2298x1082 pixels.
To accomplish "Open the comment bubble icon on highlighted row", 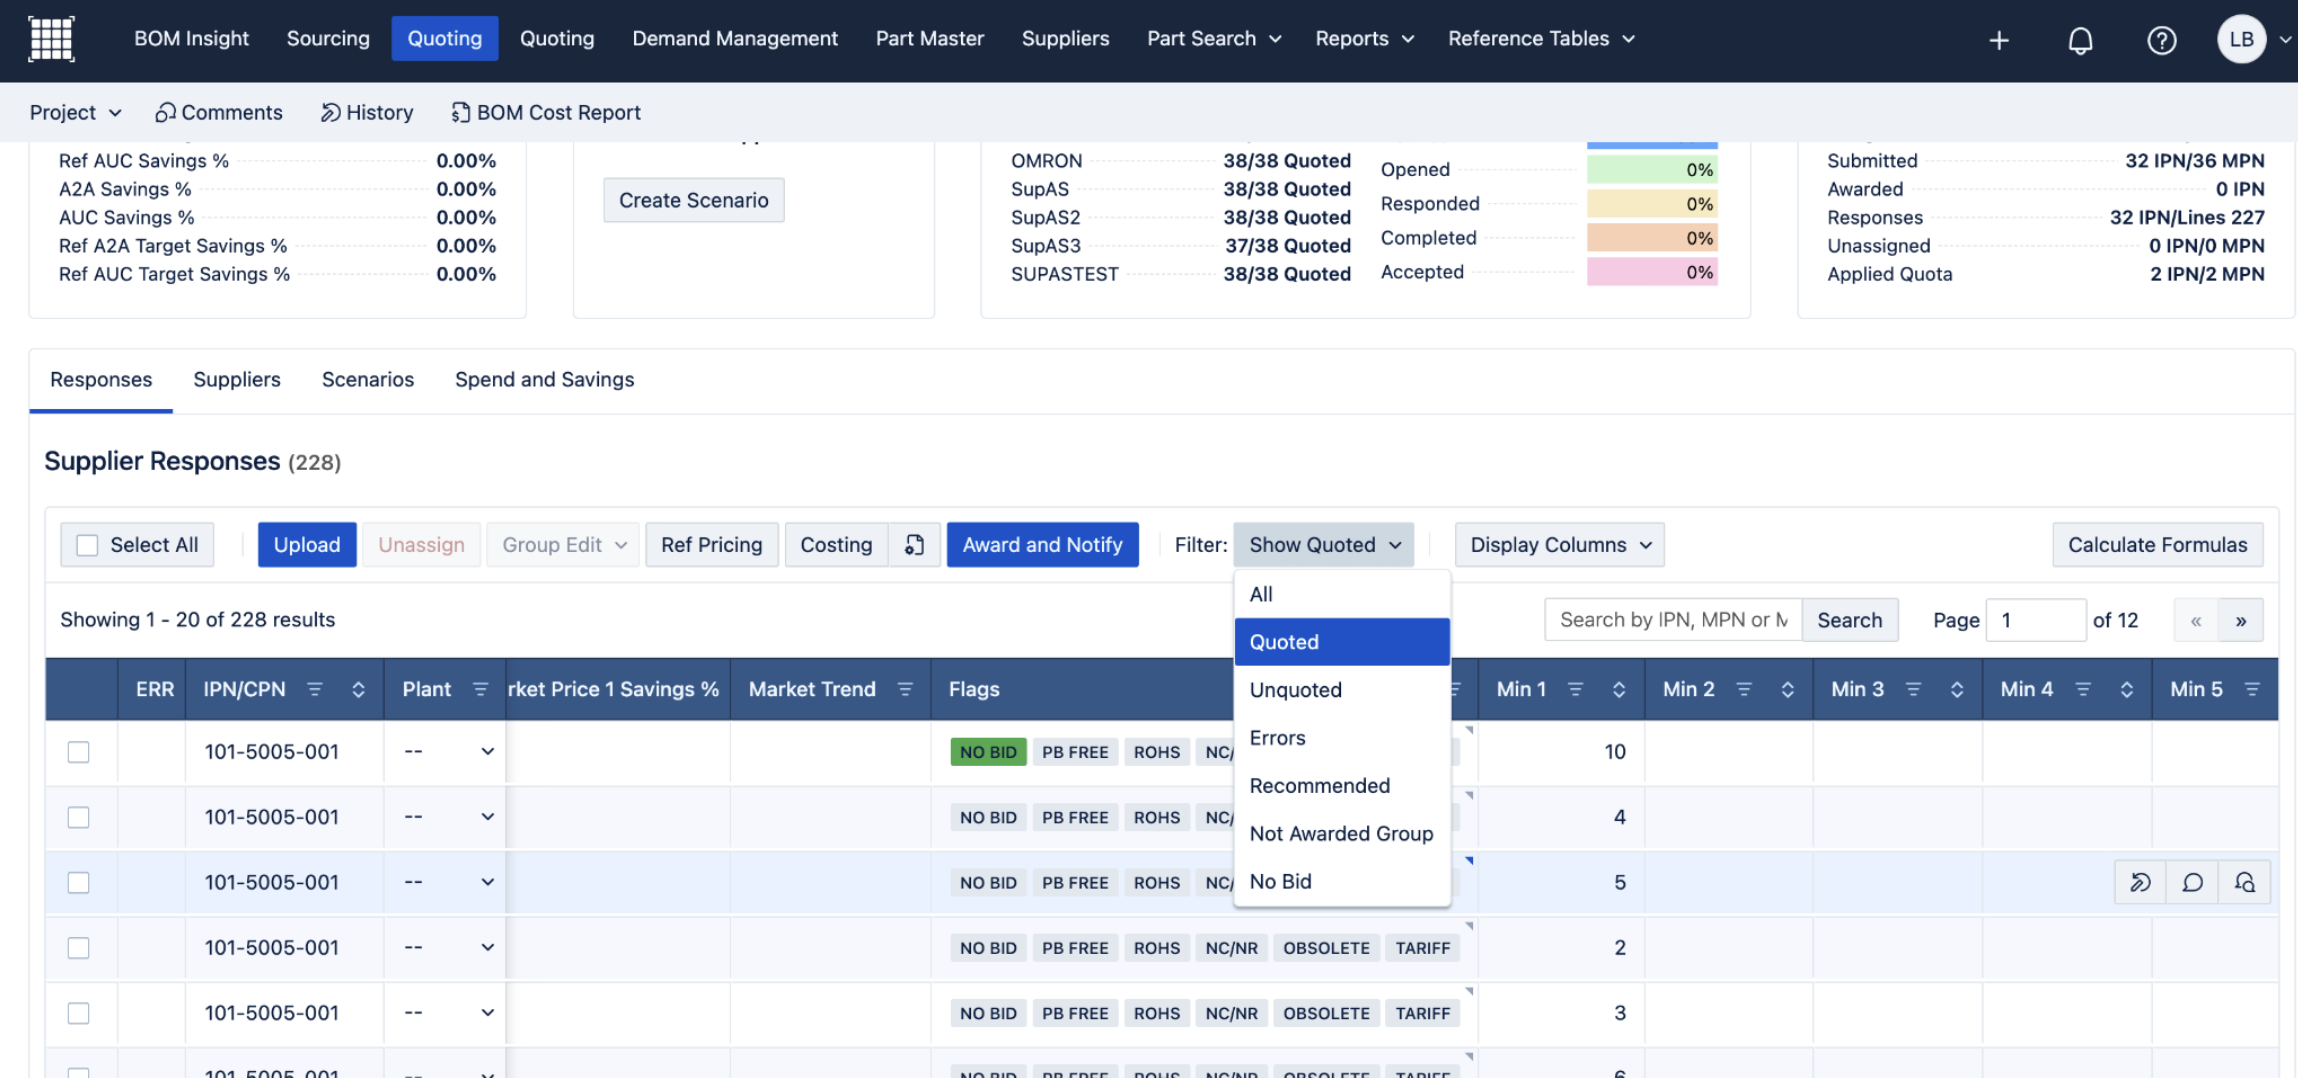I will 2192,882.
